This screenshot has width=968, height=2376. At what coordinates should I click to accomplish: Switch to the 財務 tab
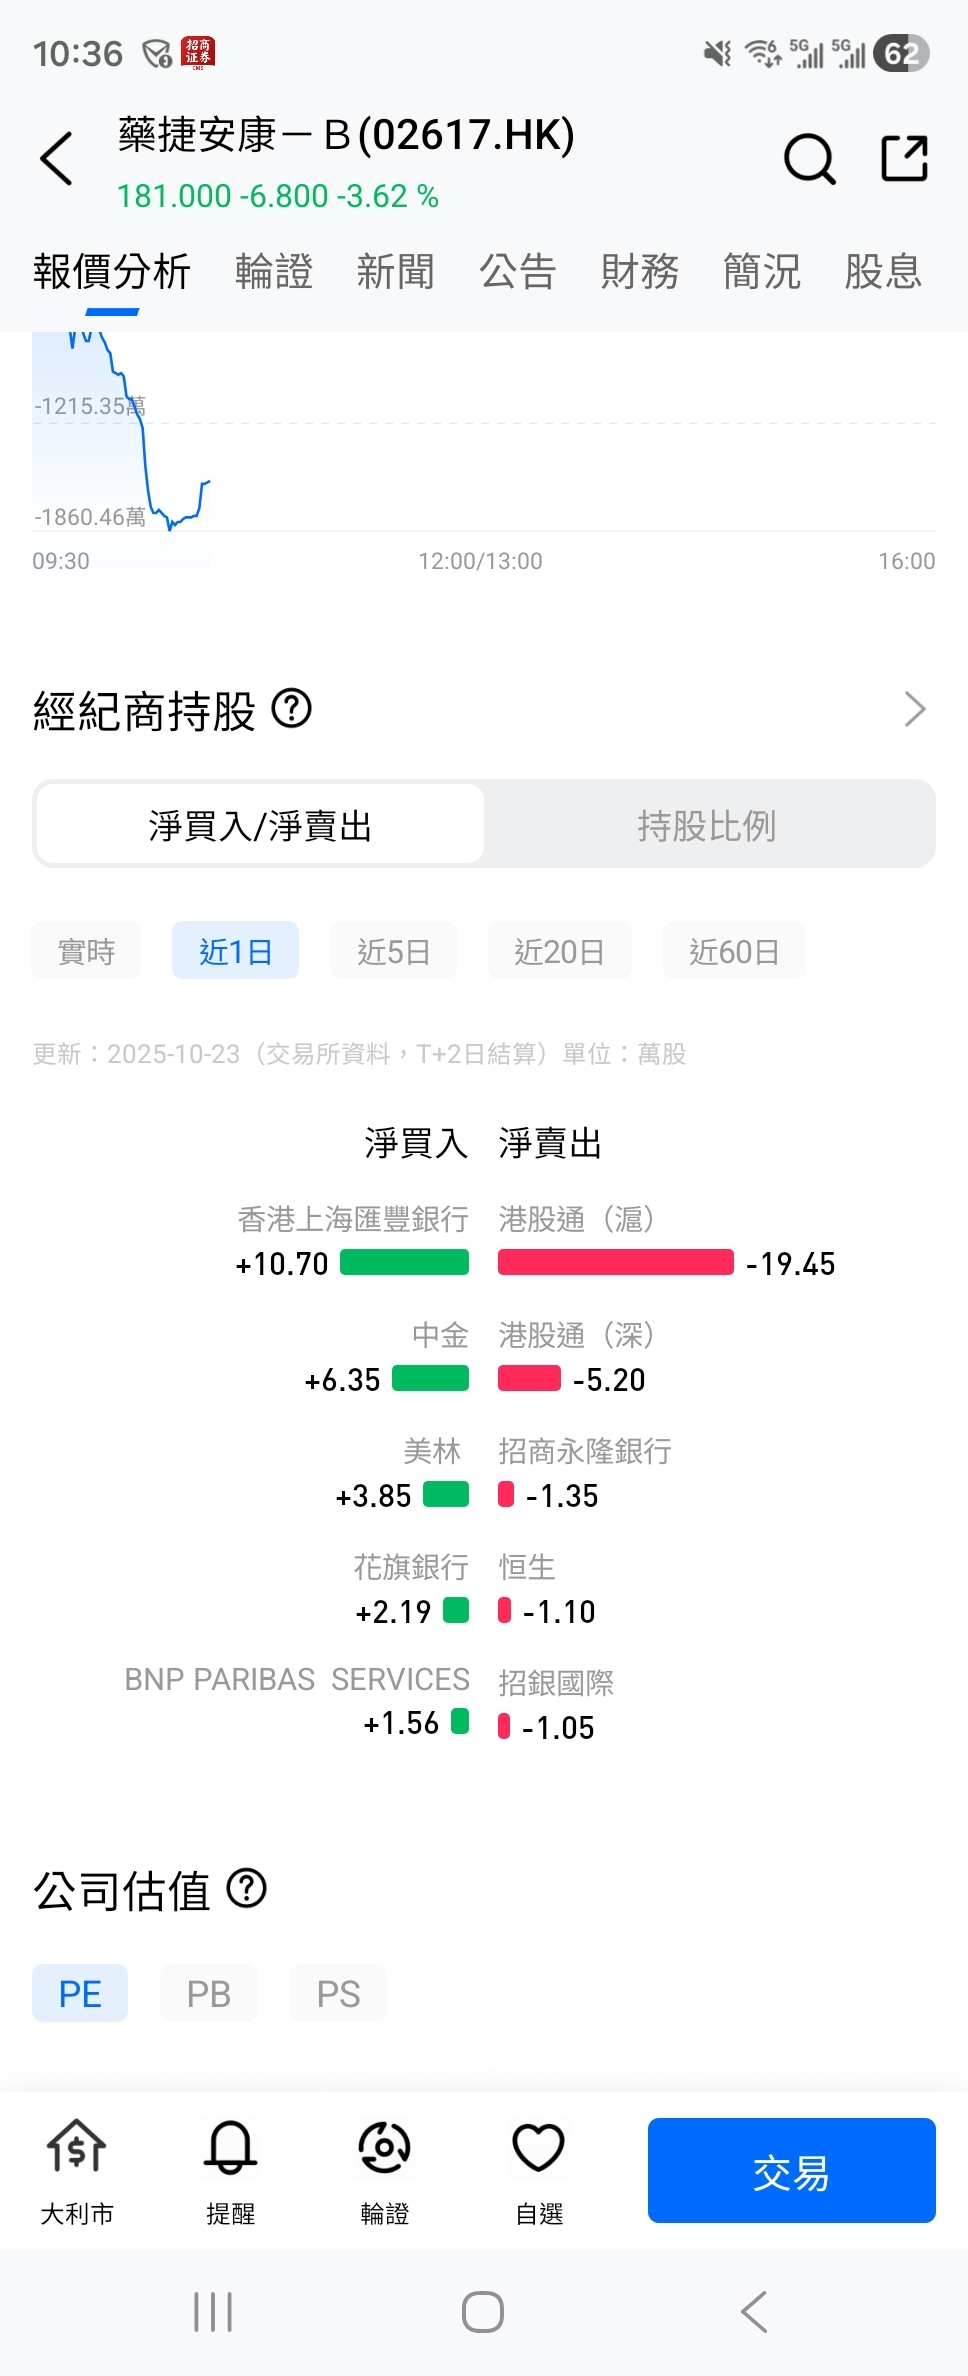(x=640, y=272)
